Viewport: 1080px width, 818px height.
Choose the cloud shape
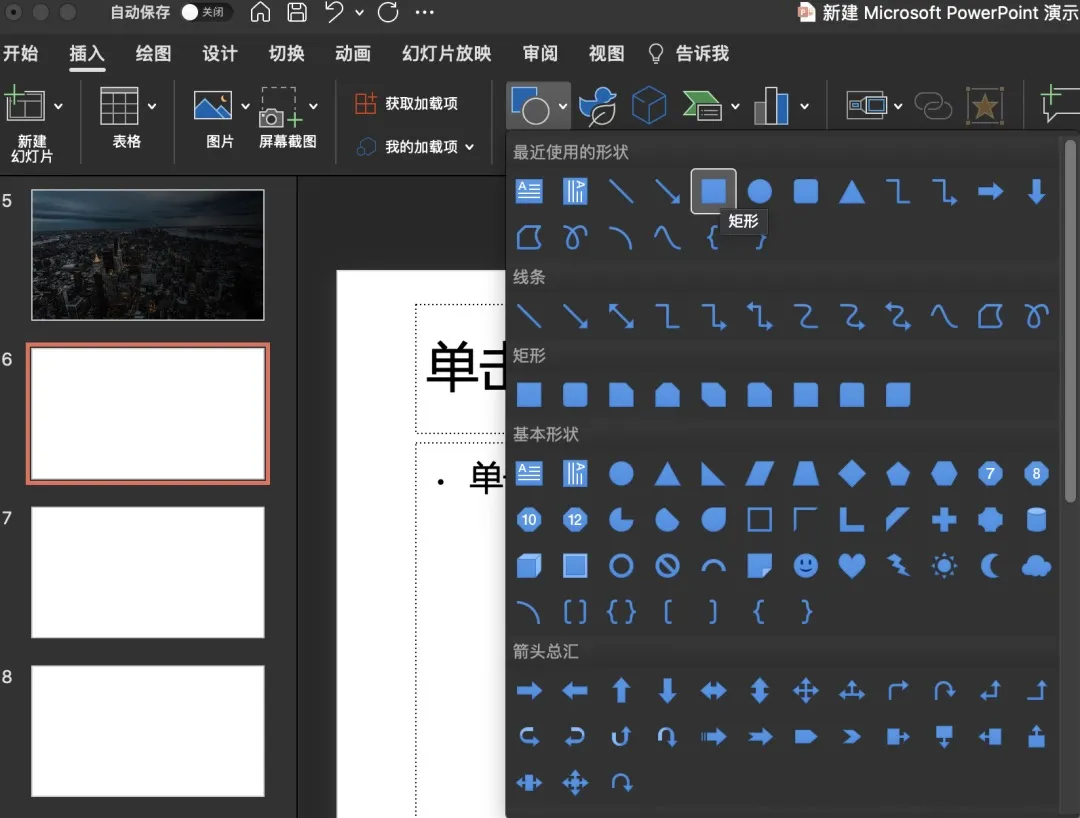click(x=1036, y=566)
